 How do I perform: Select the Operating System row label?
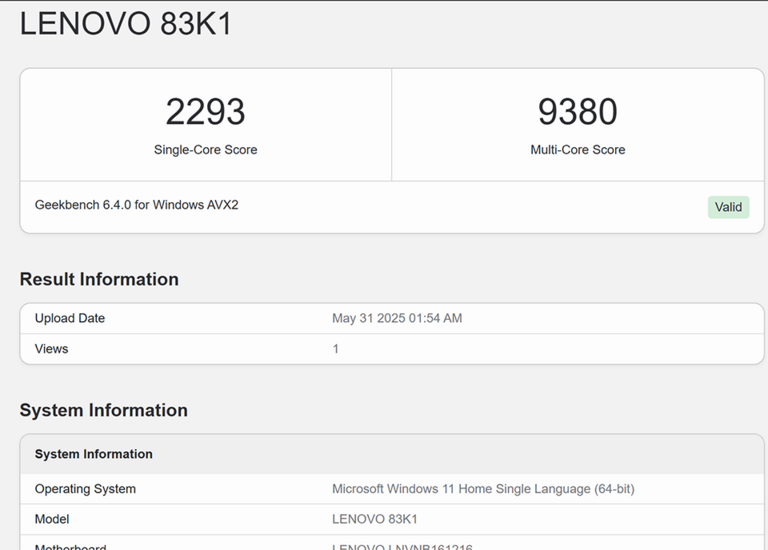tap(85, 489)
